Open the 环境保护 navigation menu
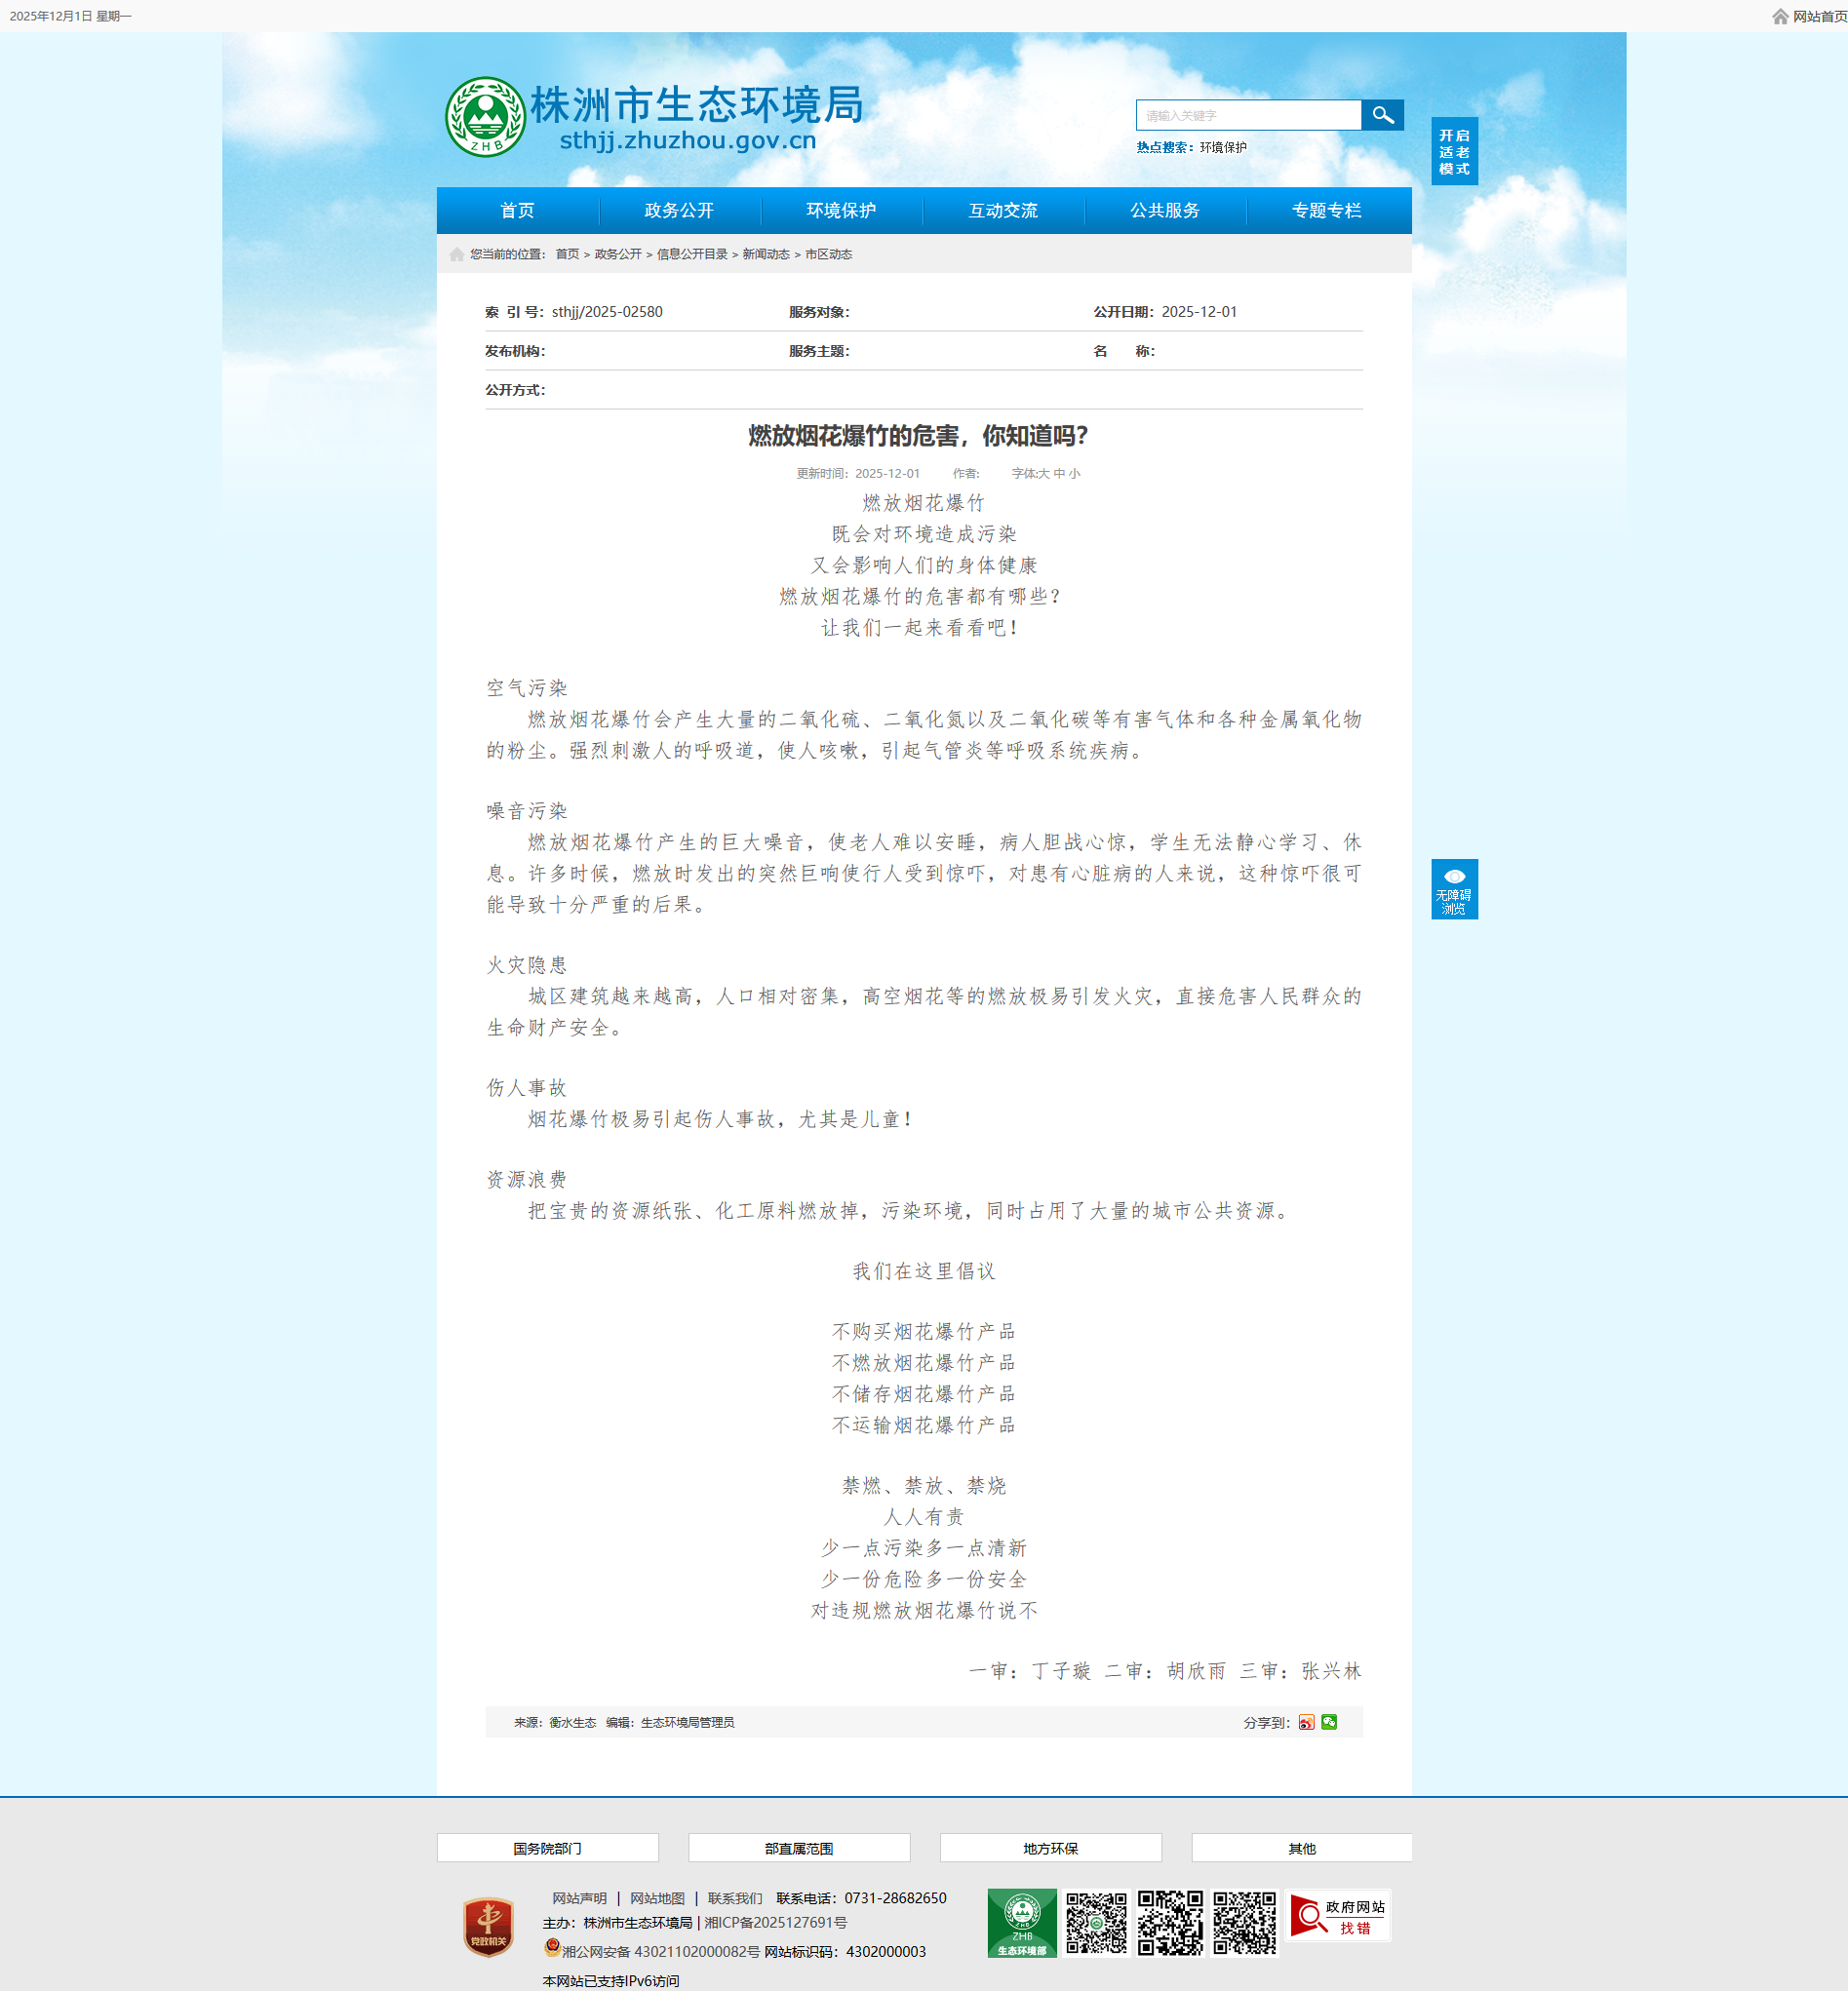Image resolution: width=1848 pixels, height=1991 pixels. click(x=841, y=211)
